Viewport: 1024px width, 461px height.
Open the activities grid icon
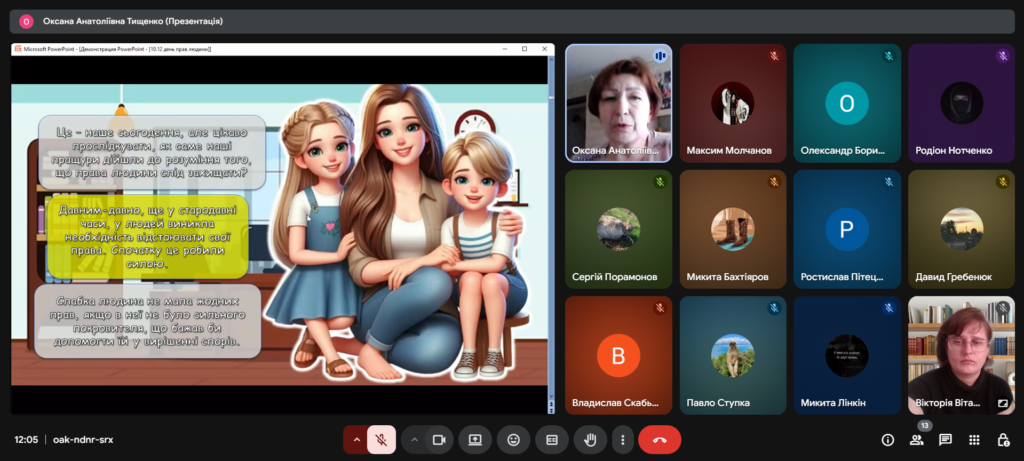coord(974,439)
